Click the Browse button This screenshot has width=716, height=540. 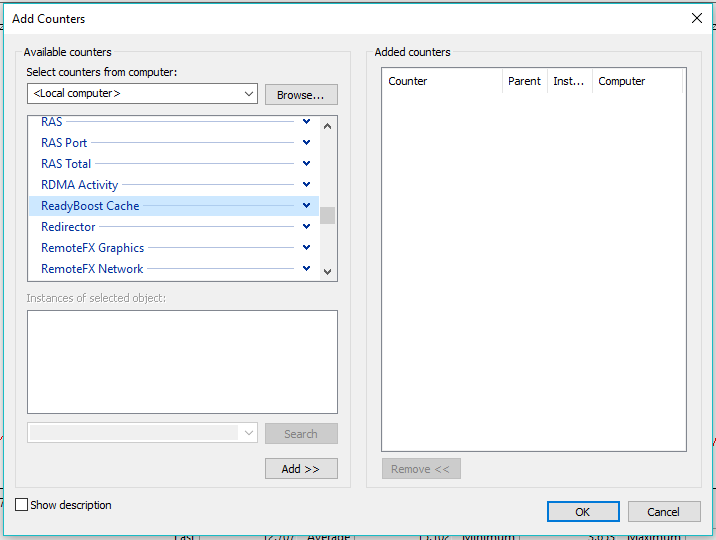pos(301,95)
